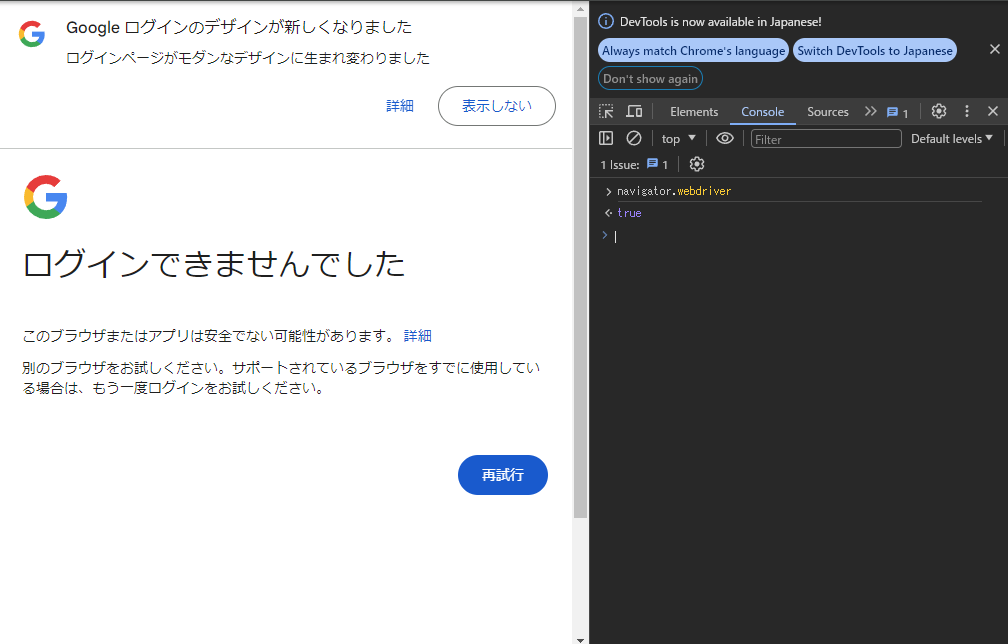Open DevTools settings gear in tab bar

tap(938, 112)
